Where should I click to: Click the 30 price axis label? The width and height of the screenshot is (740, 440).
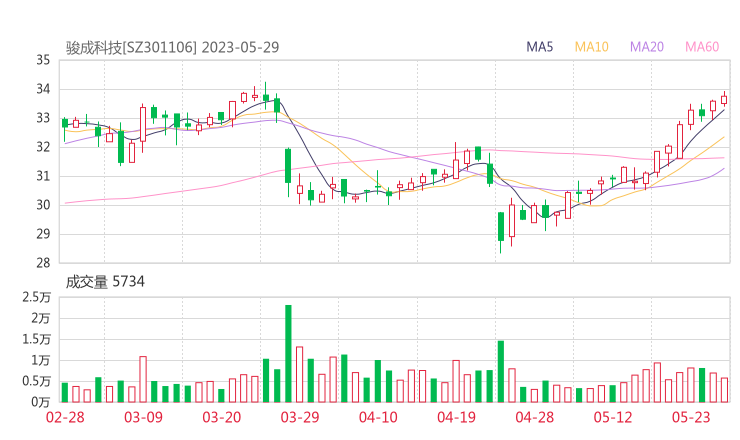43,205
